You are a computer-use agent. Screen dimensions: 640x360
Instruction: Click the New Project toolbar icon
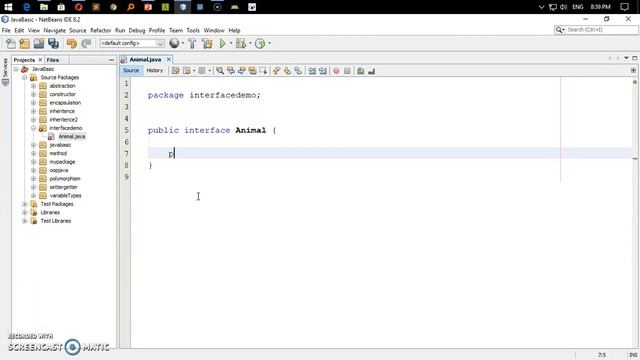pos(24,43)
